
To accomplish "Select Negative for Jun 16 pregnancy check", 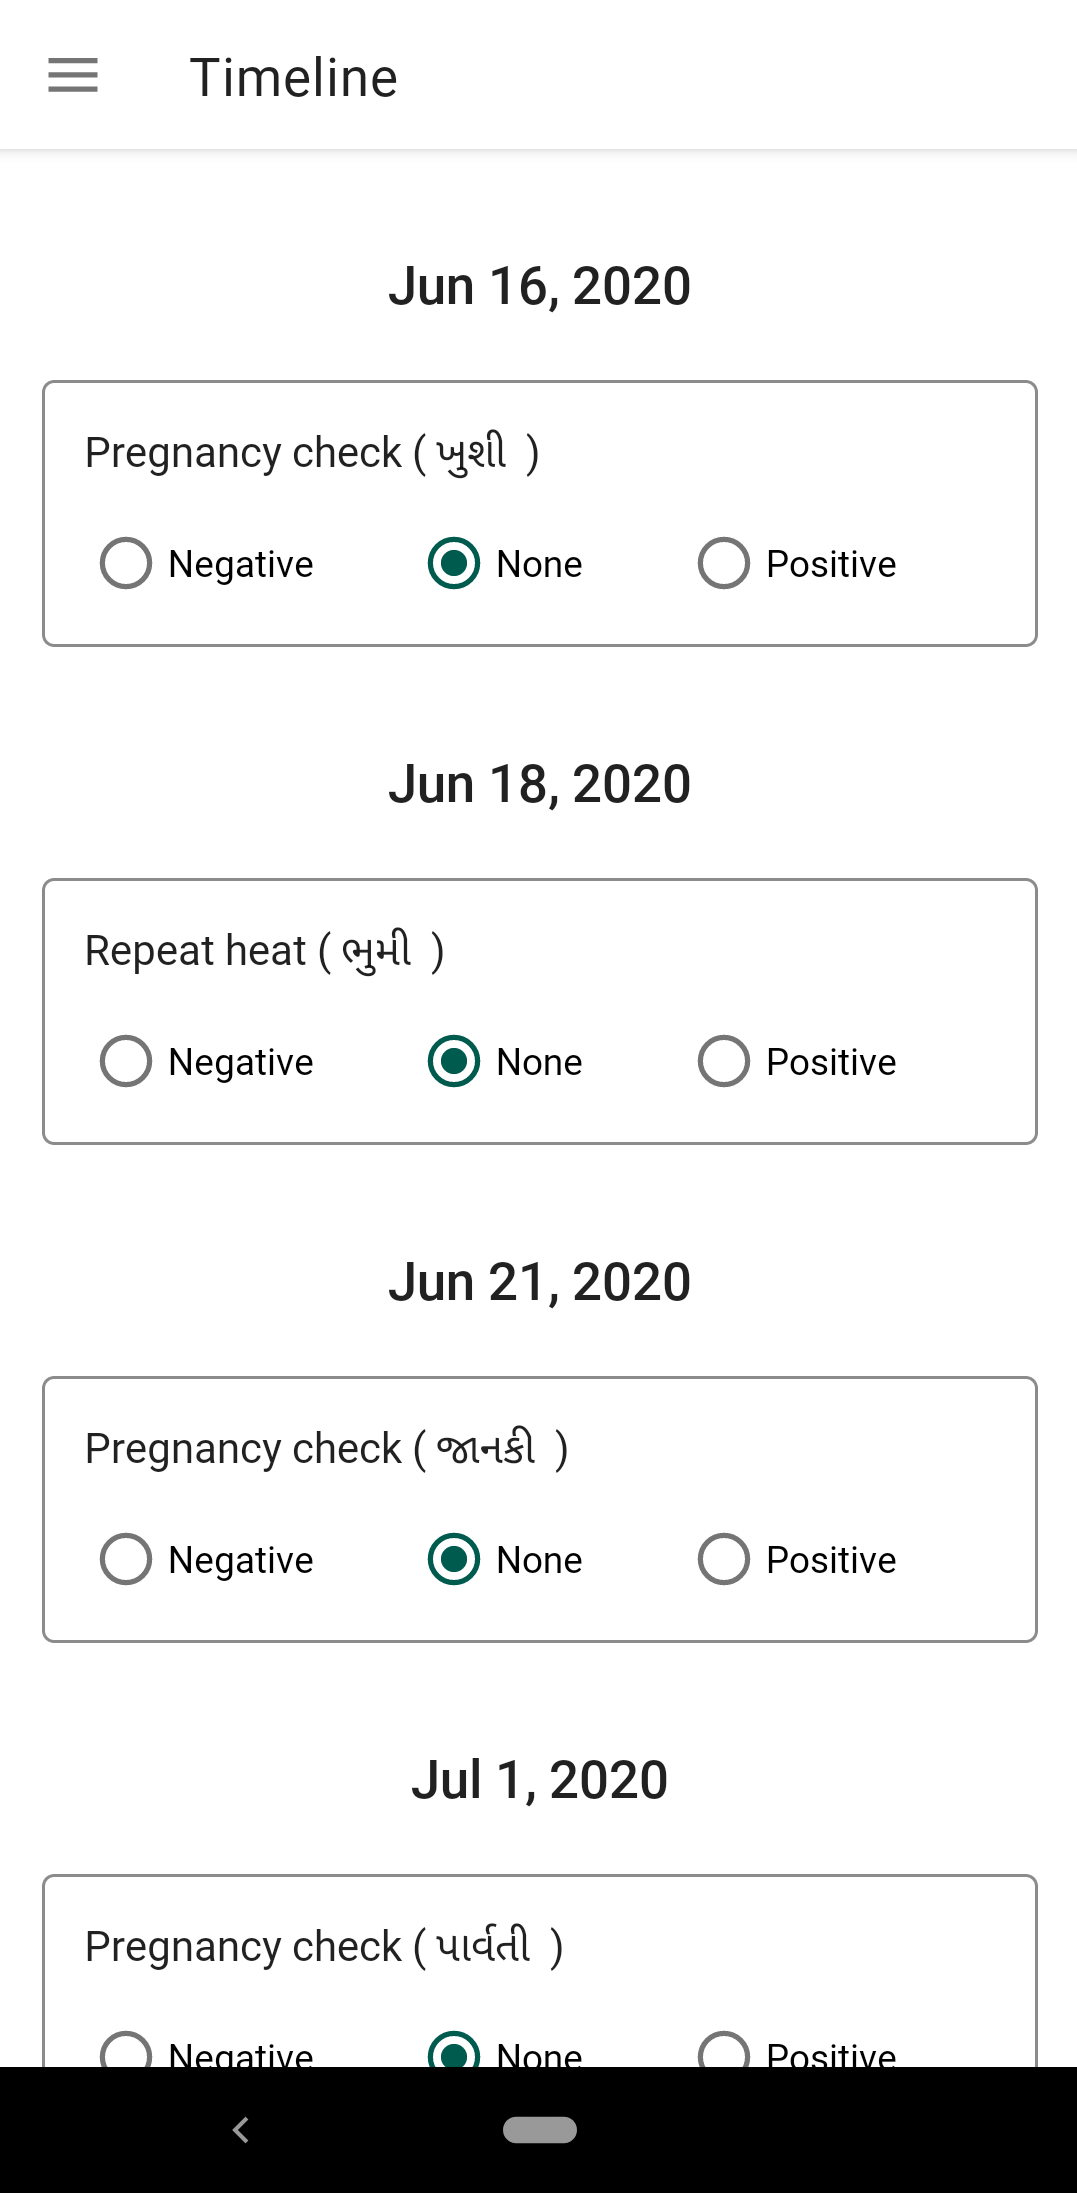I will coord(127,563).
